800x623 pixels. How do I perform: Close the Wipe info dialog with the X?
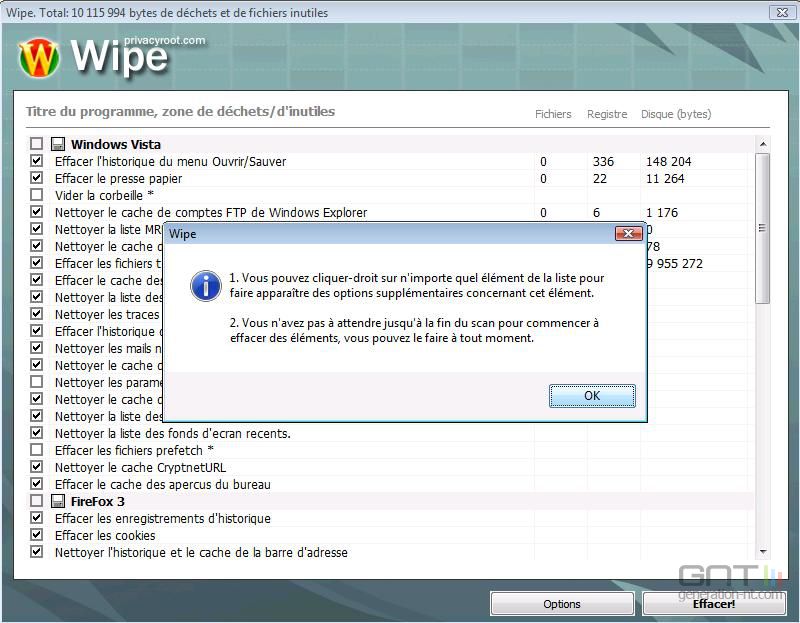click(x=628, y=233)
